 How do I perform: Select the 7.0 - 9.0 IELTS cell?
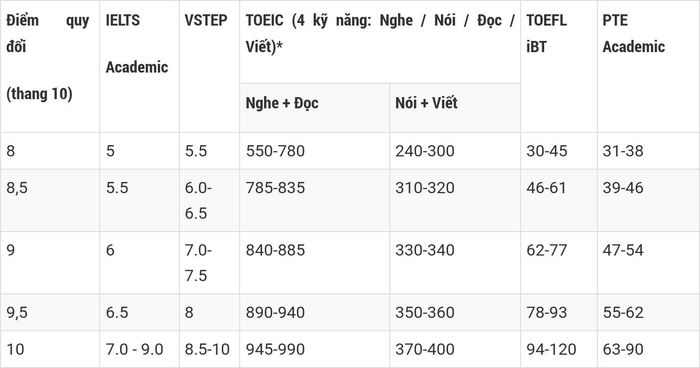point(139,349)
